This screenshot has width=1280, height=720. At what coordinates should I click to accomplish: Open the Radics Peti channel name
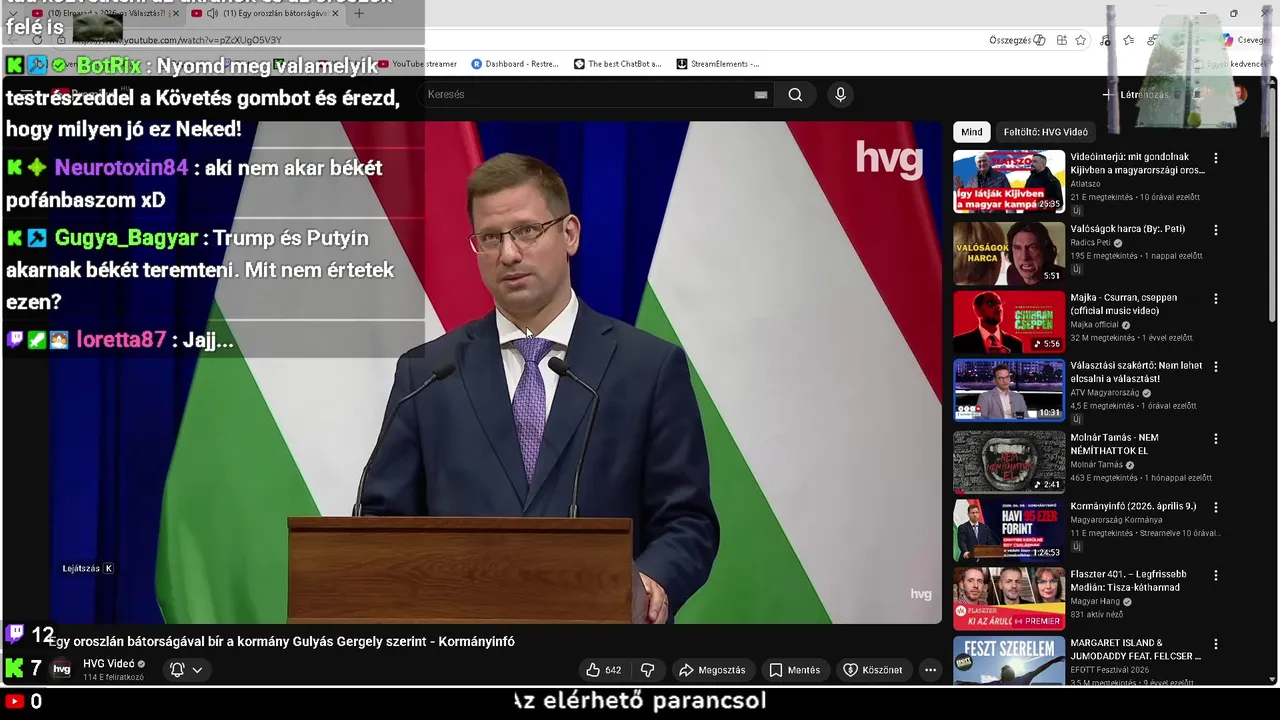pos(1091,243)
